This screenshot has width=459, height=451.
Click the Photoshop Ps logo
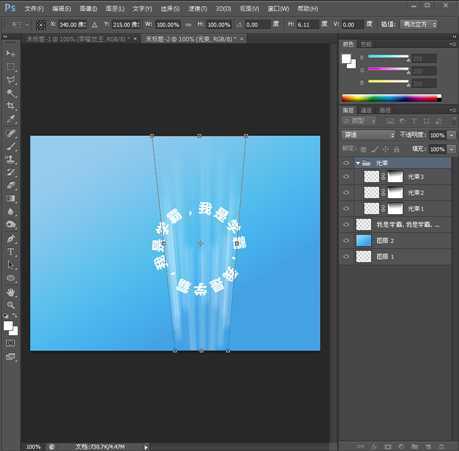pos(10,8)
